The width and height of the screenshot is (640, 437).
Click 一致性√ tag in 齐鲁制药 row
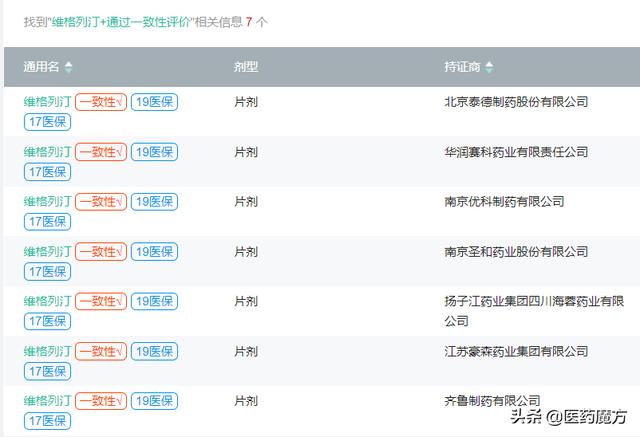click(101, 401)
